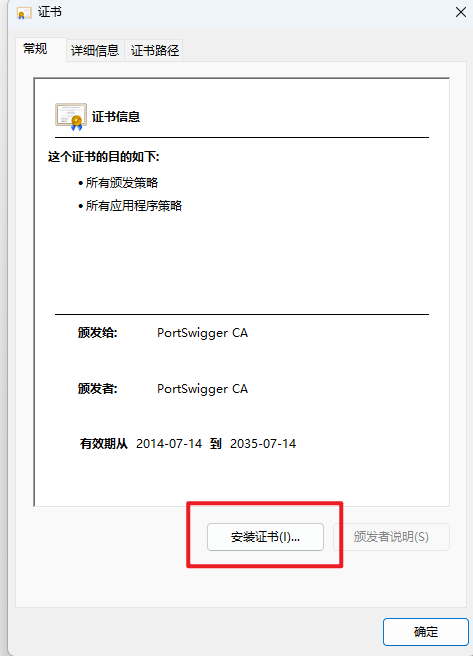Click the 颁发者 label

coord(97,389)
